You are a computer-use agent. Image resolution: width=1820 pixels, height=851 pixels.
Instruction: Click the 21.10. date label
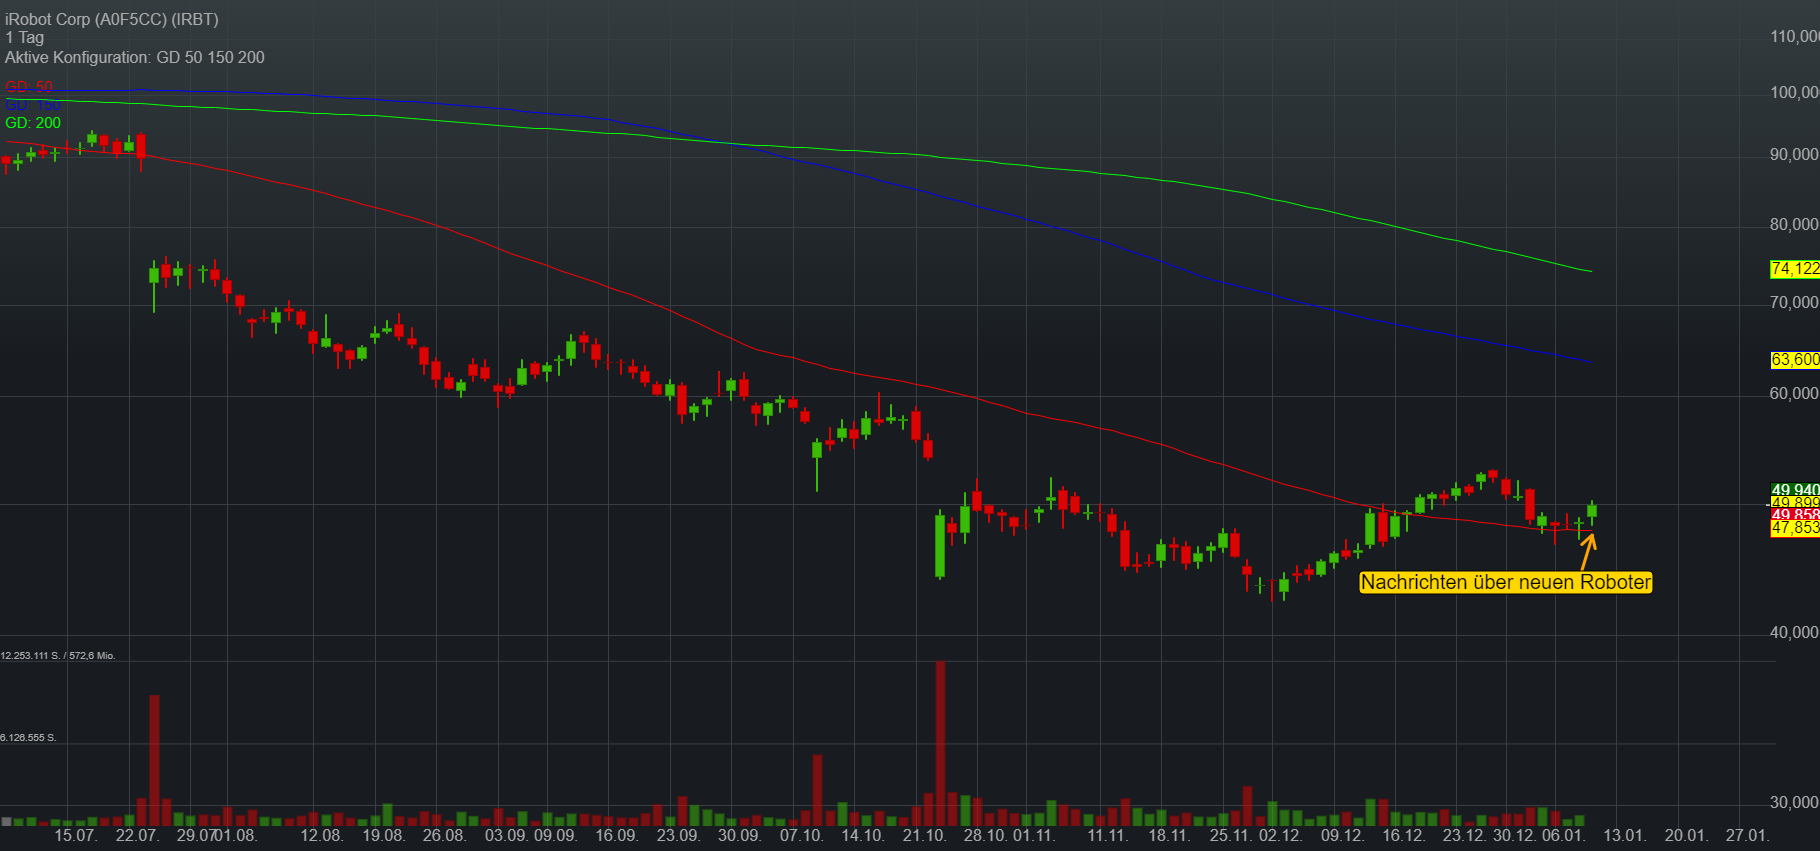924,836
